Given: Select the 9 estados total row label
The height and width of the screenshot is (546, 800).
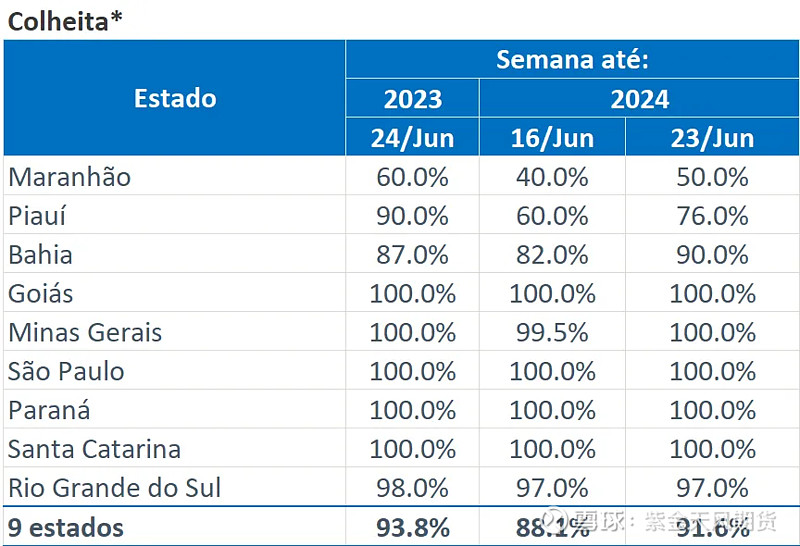Looking at the screenshot, I should pos(66,527).
